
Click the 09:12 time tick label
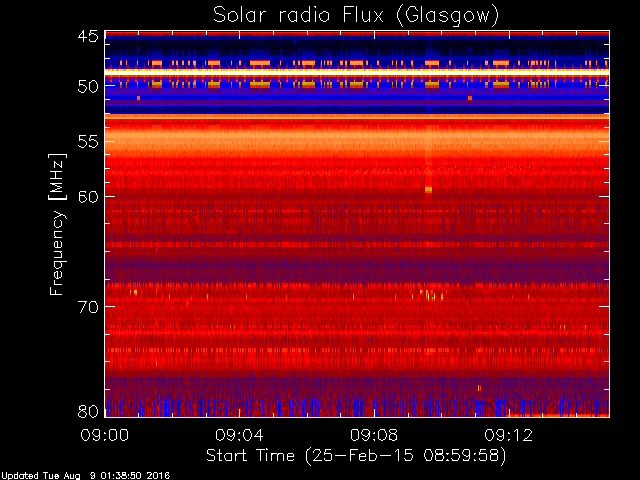click(509, 435)
